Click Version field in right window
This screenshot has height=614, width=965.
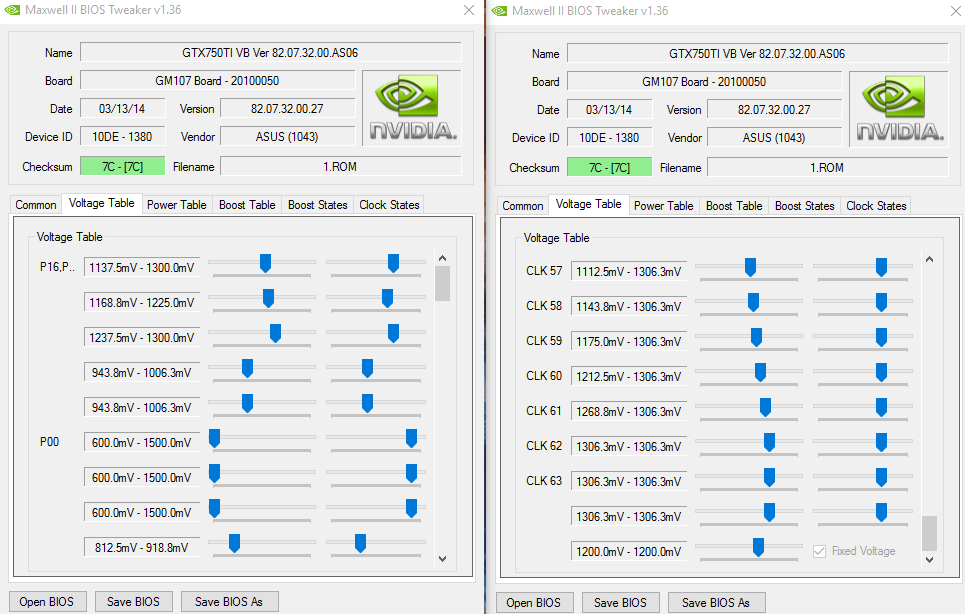point(774,110)
